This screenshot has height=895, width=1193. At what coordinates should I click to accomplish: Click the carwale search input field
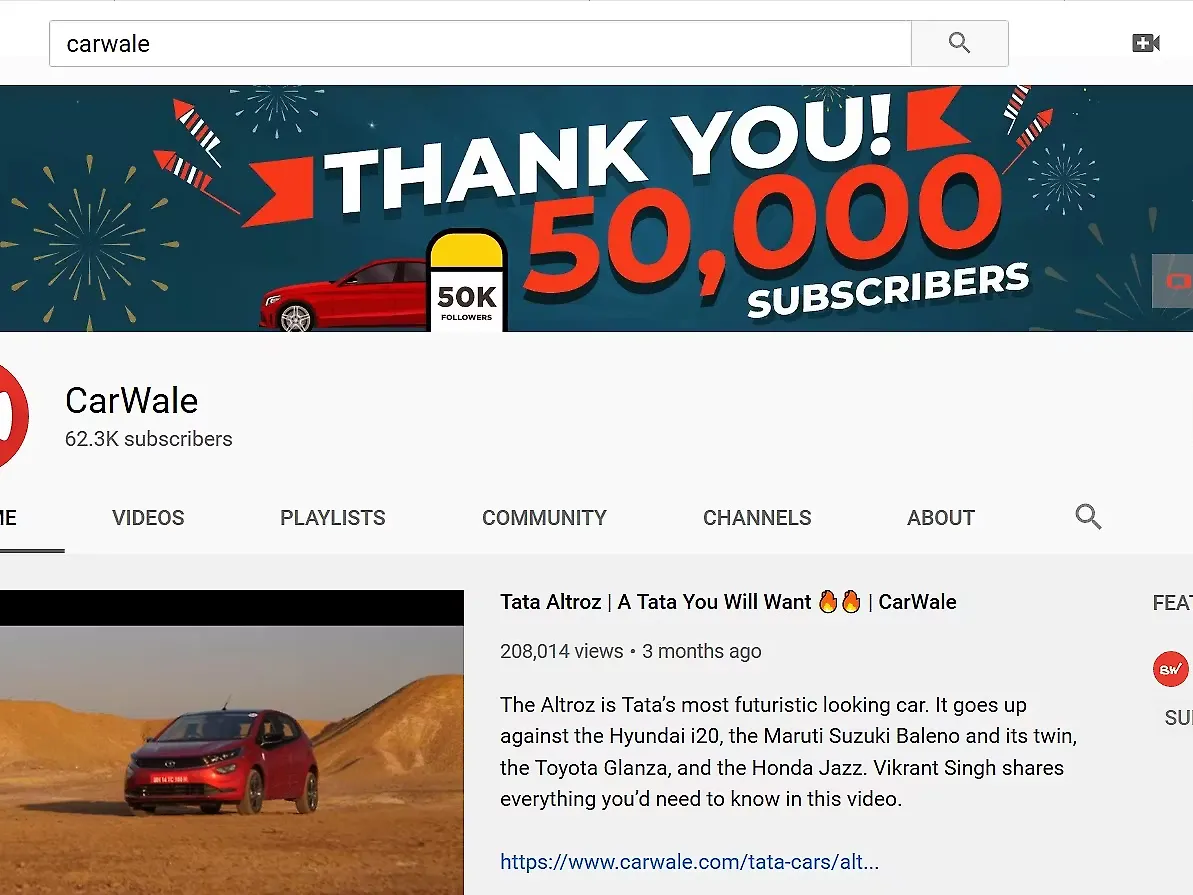[480, 43]
